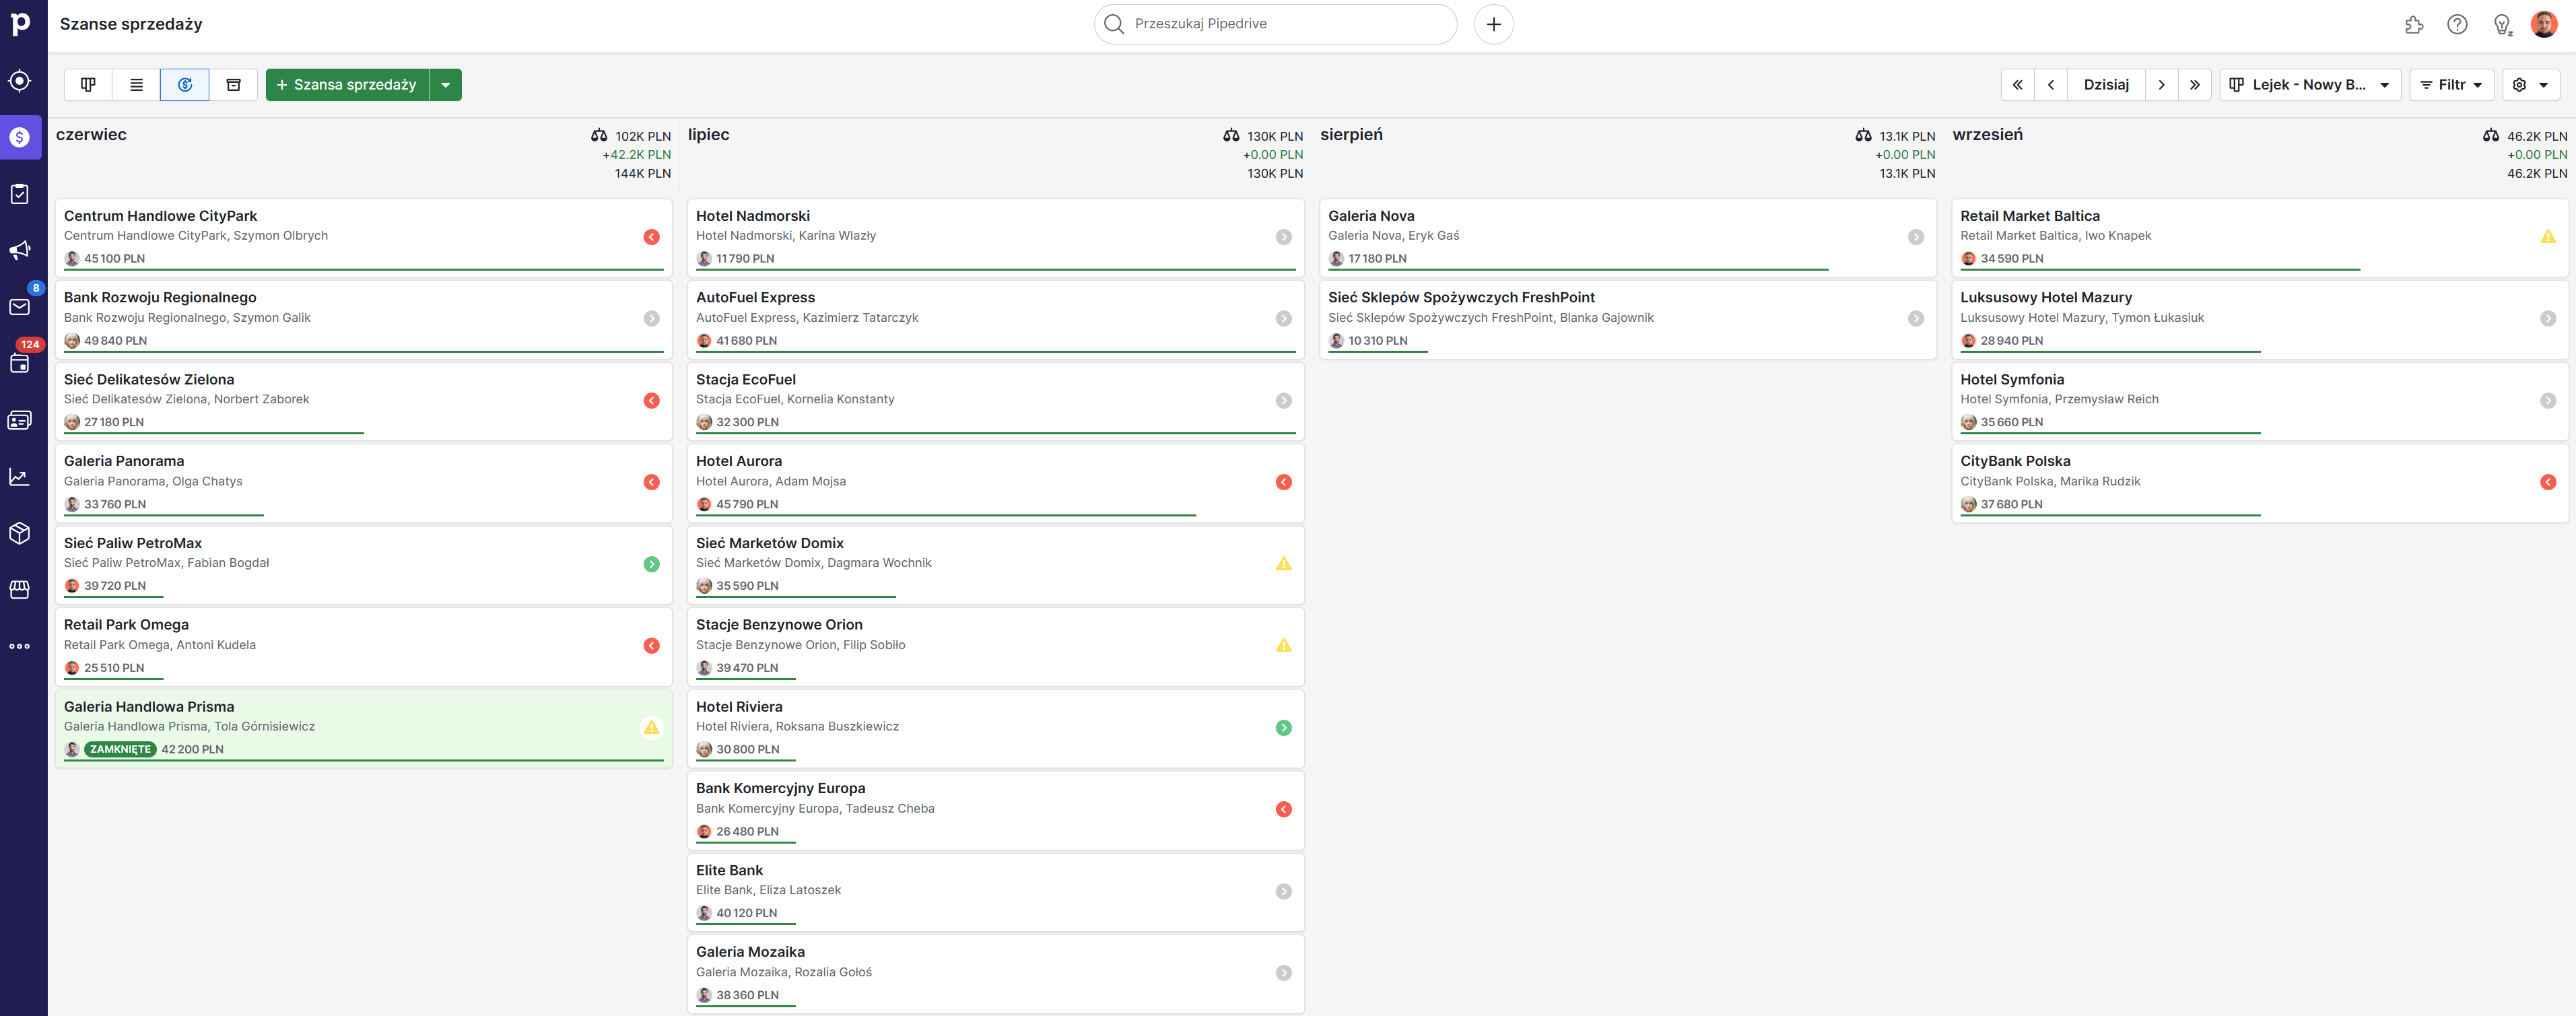The height and width of the screenshot is (1016, 2576).
Task: Jump forward several months with double-right arrow
Action: click(x=2195, y=85)
